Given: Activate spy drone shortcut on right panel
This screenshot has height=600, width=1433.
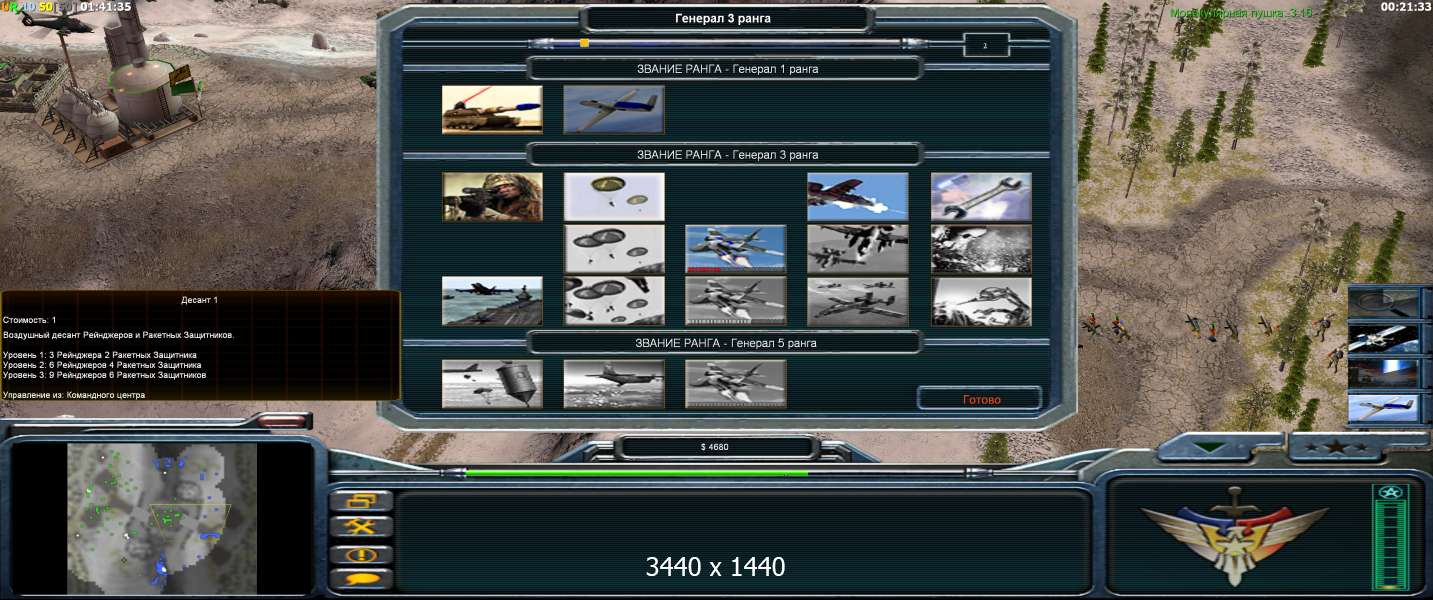Looking at the screenshot, I should pos(1384,407).
